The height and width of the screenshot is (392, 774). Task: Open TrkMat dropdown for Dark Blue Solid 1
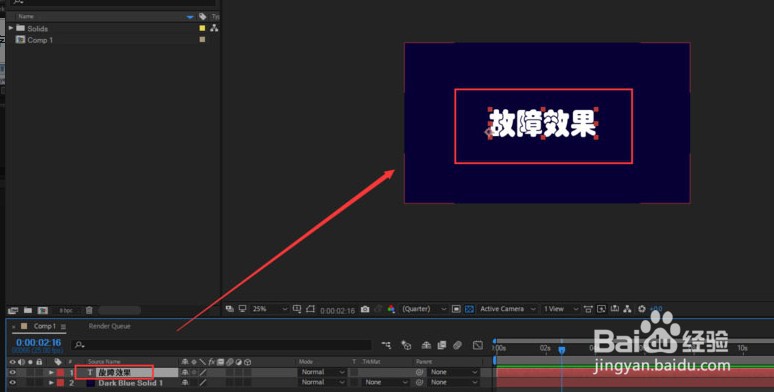387,383
